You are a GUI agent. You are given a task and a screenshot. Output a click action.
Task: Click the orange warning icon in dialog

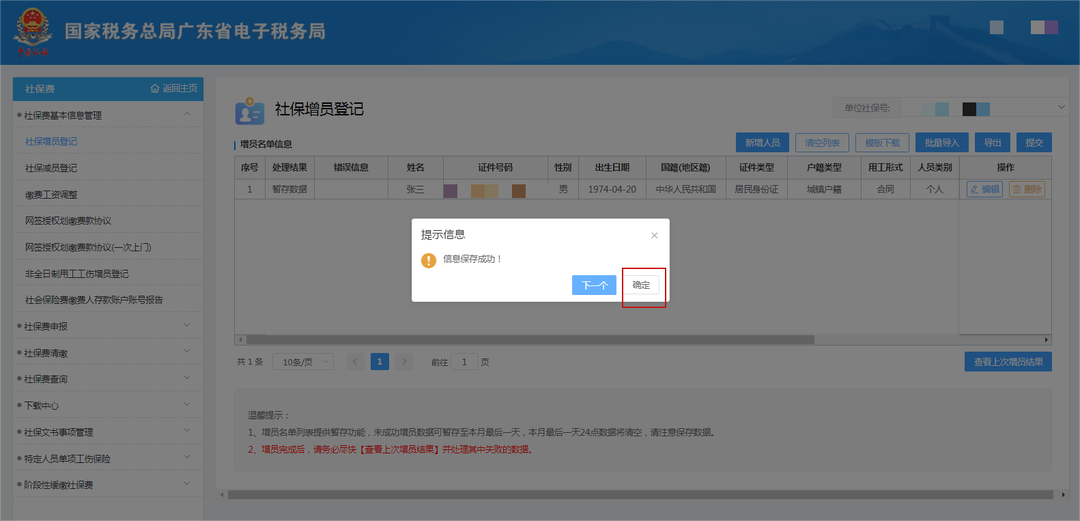point(428,260)
